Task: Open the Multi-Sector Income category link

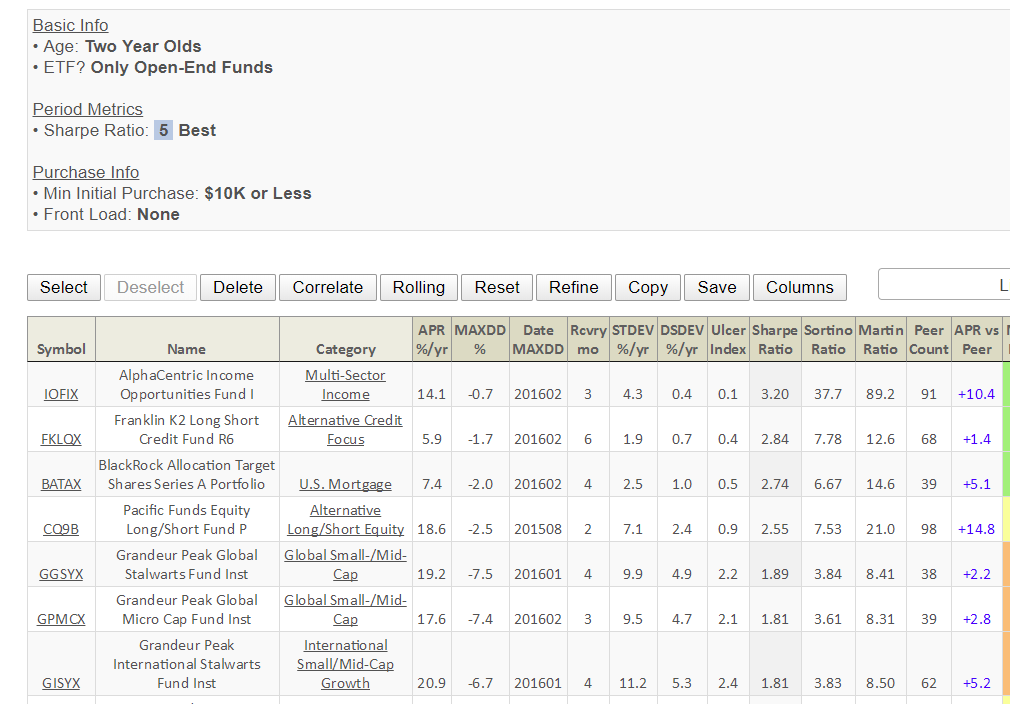Action: [345, 385]
